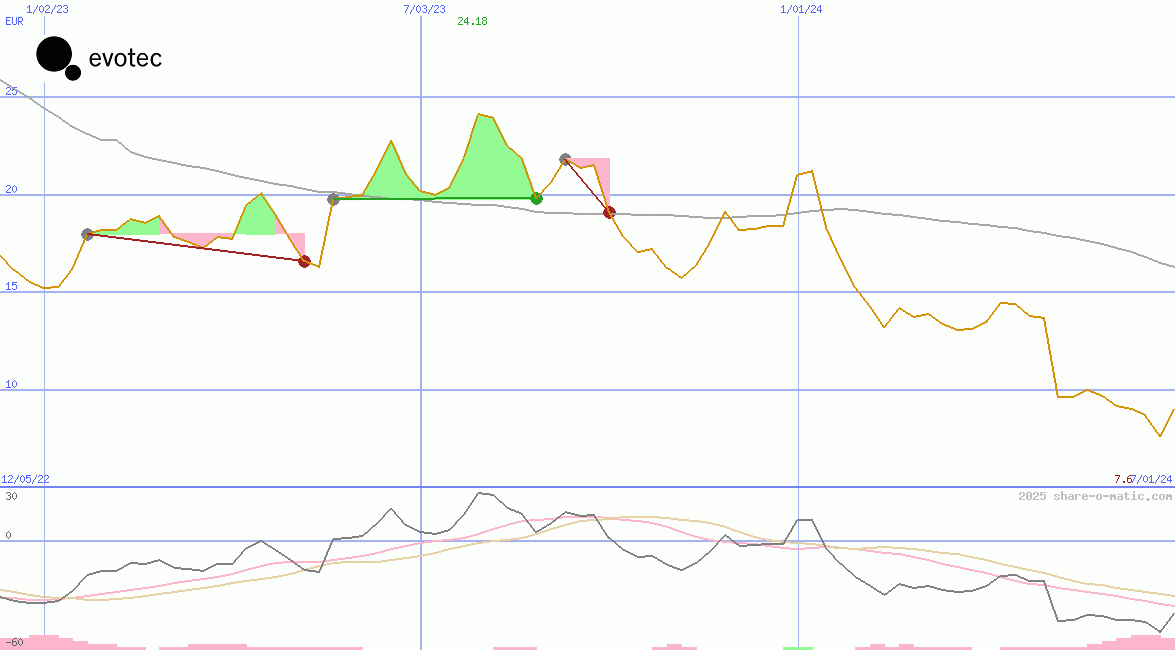Click the green exit dot on the price line
The height and width of the screenshot is (650, 1175).
pos(536,198)
